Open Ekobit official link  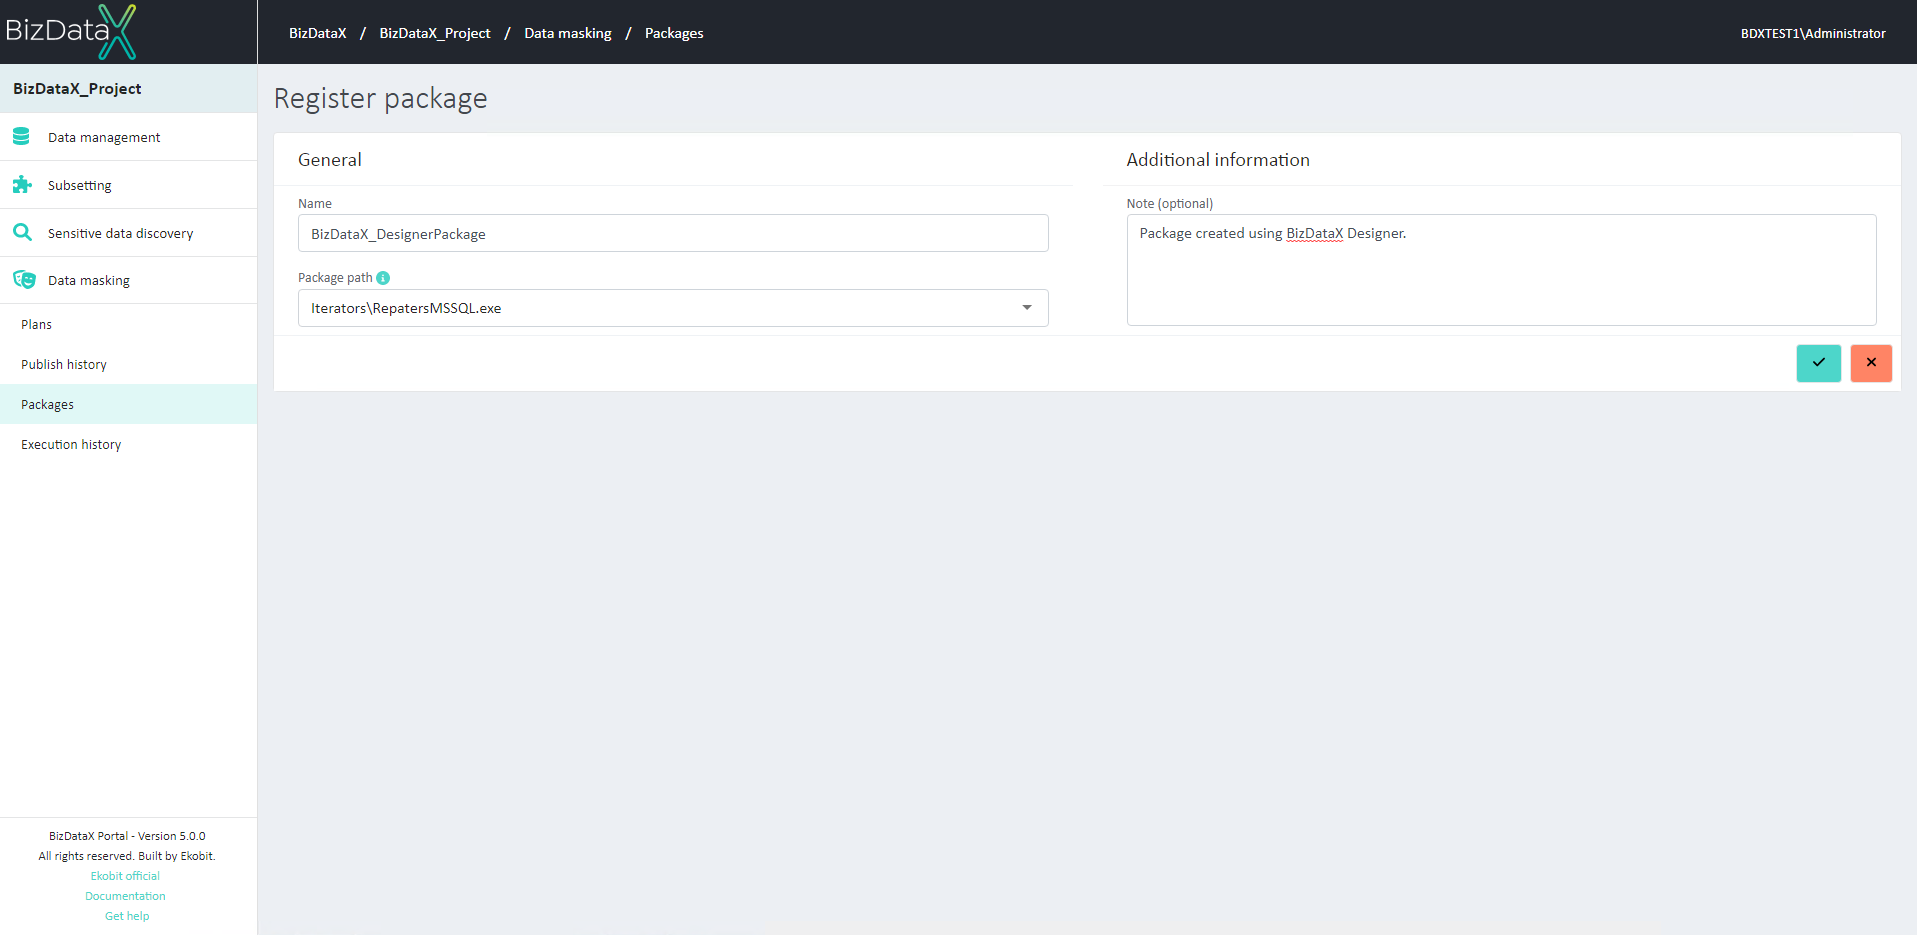pos(125,876)
